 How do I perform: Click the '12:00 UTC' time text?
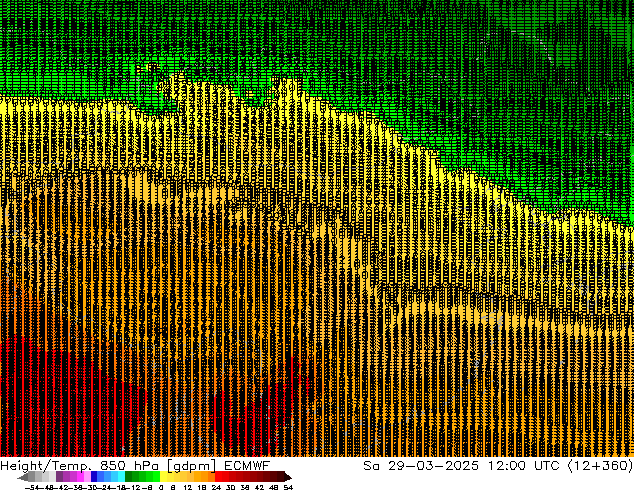click(x=524, y=466)
